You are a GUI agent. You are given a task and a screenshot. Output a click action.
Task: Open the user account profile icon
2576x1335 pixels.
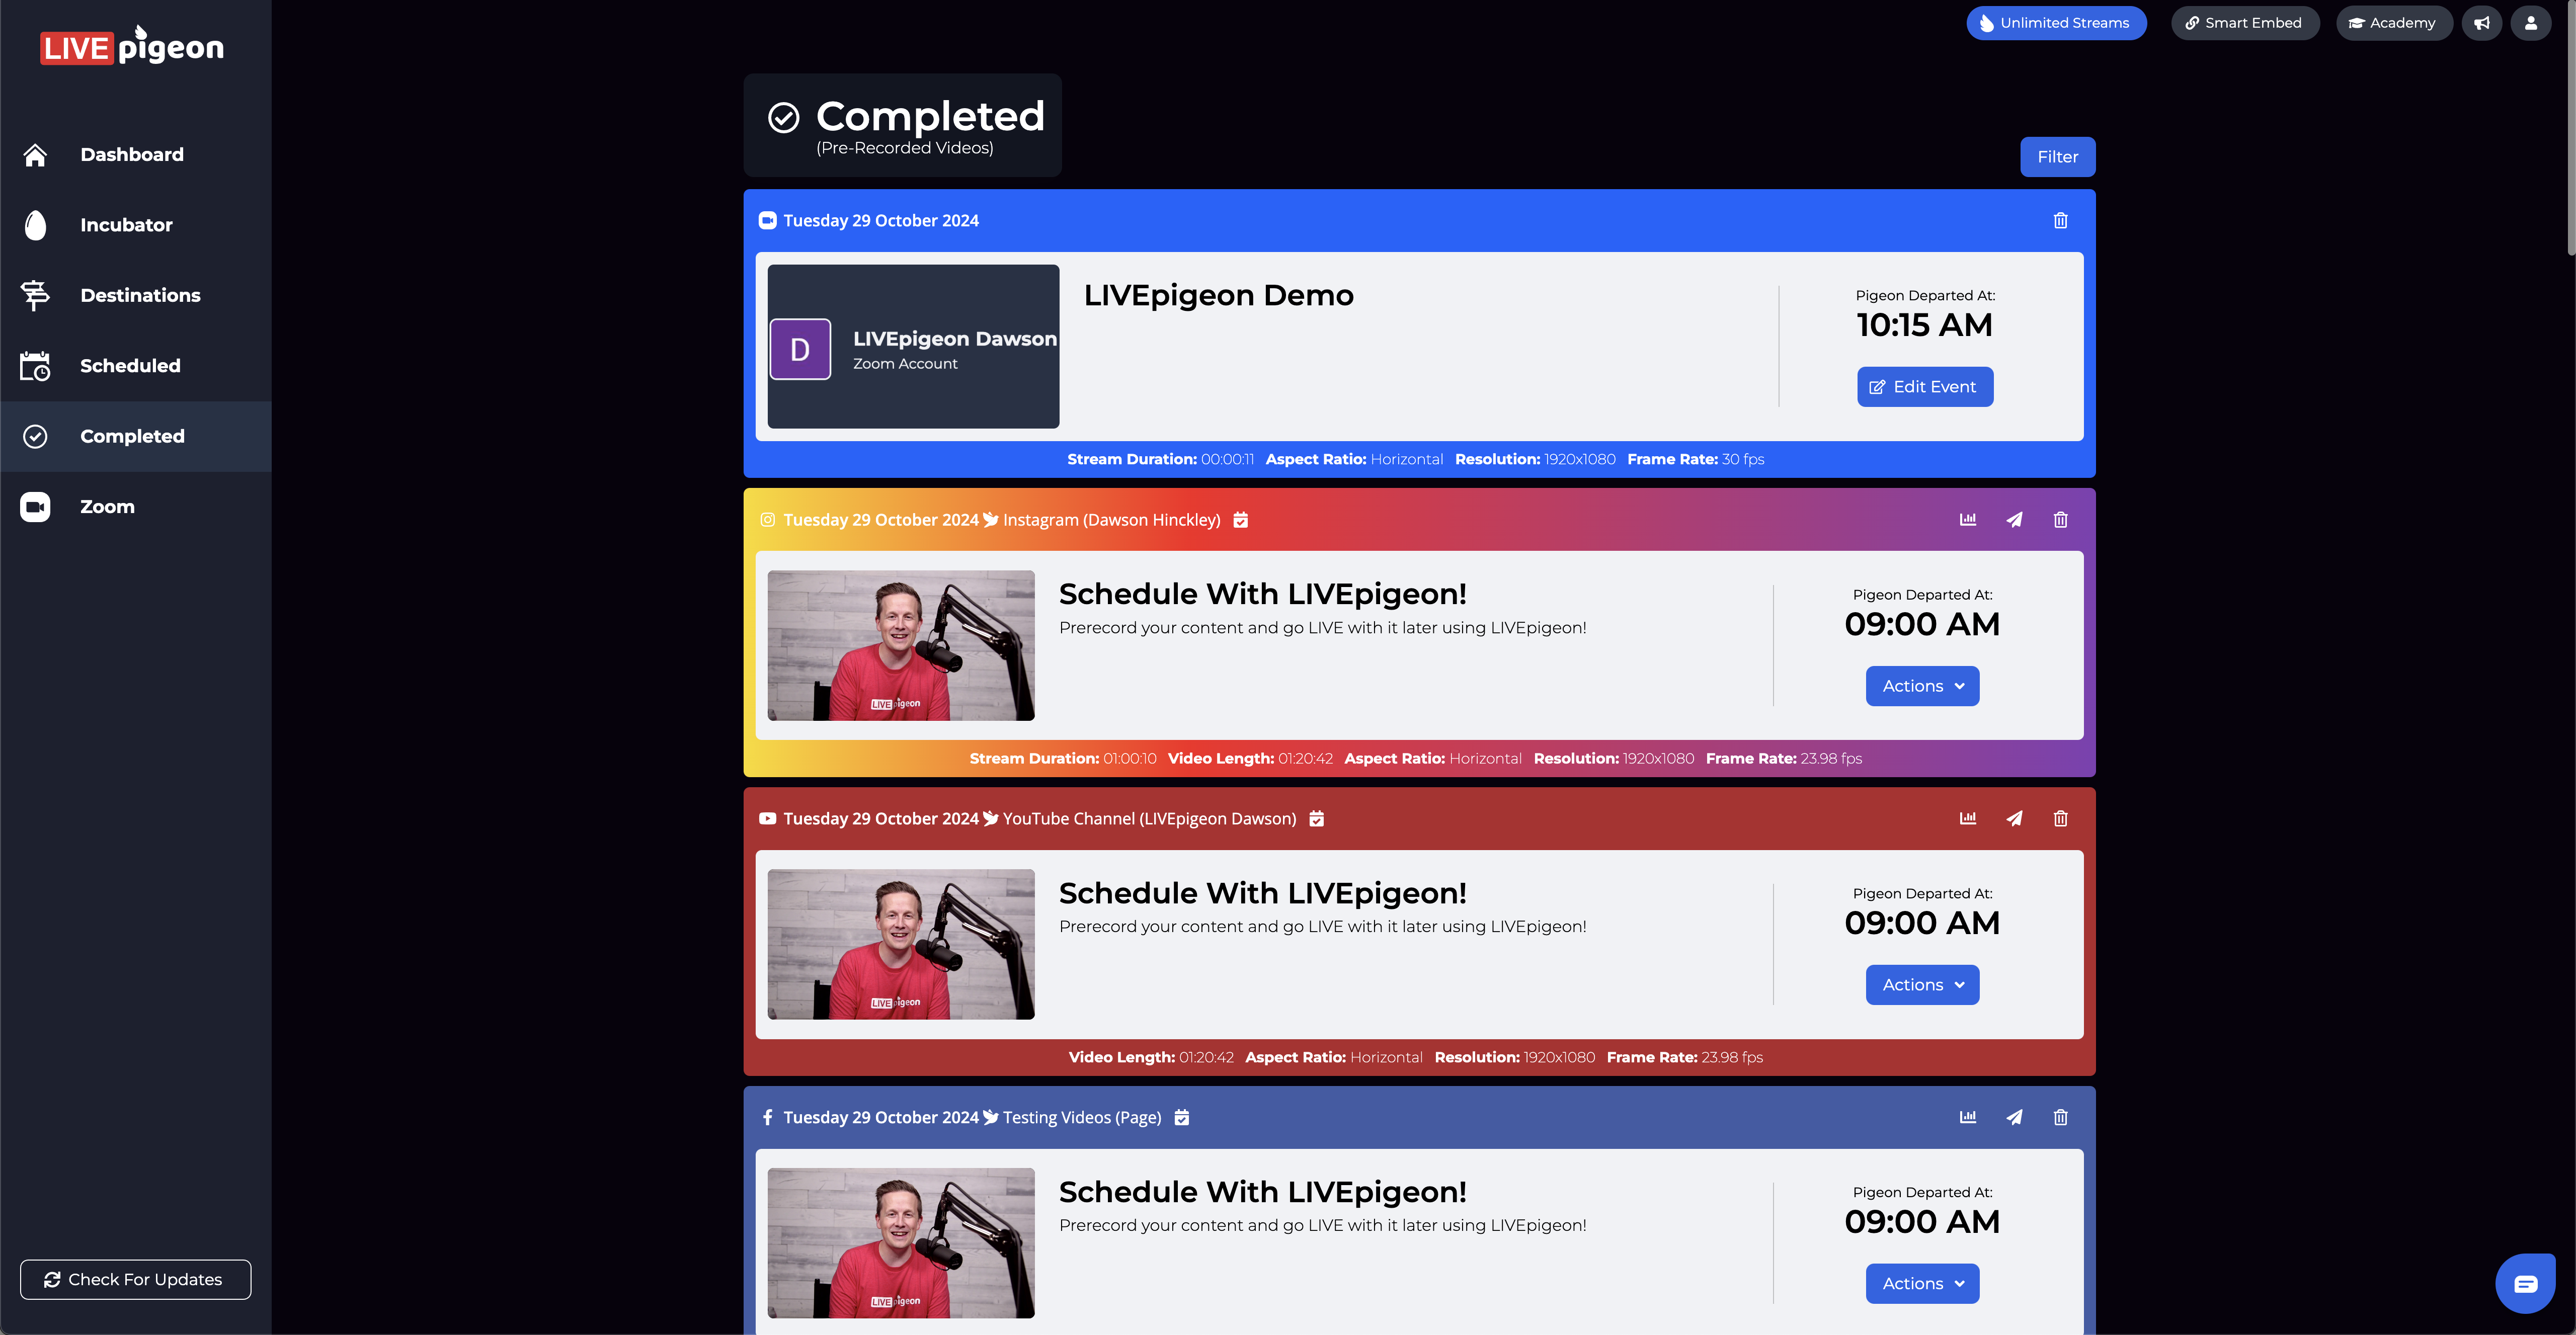click(x=2530, y=23)
